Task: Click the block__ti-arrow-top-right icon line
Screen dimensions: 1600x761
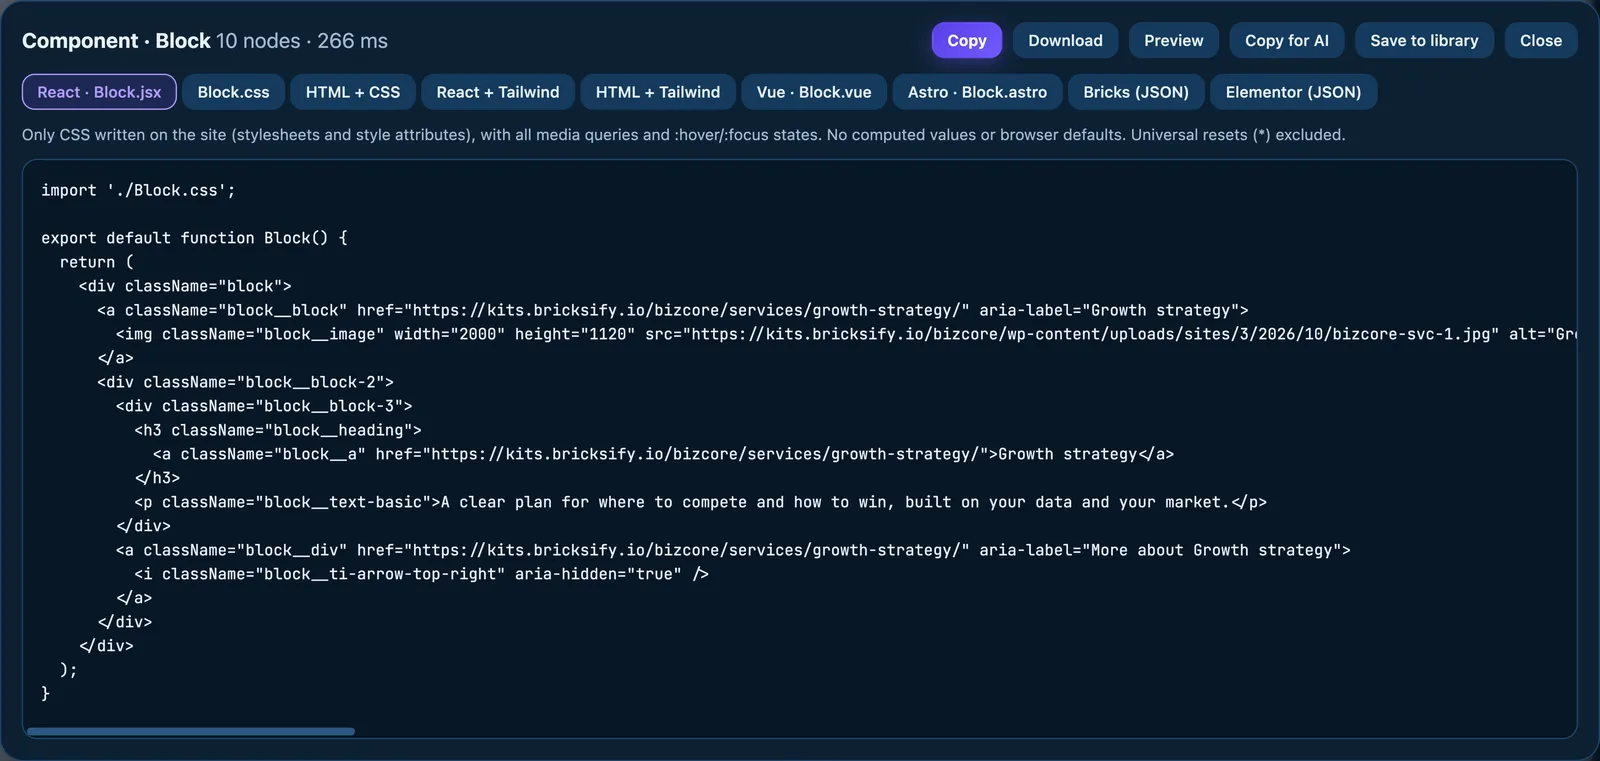Action: [421, 574]
